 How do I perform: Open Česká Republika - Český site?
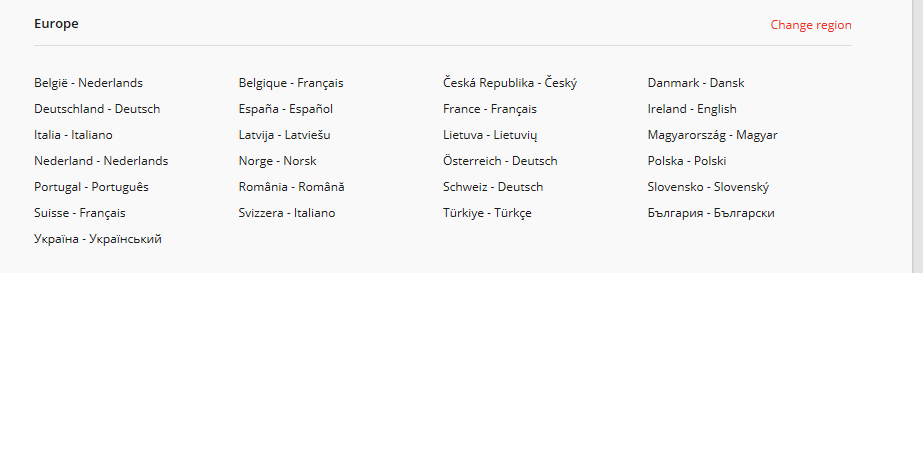[x=509, y=83]
